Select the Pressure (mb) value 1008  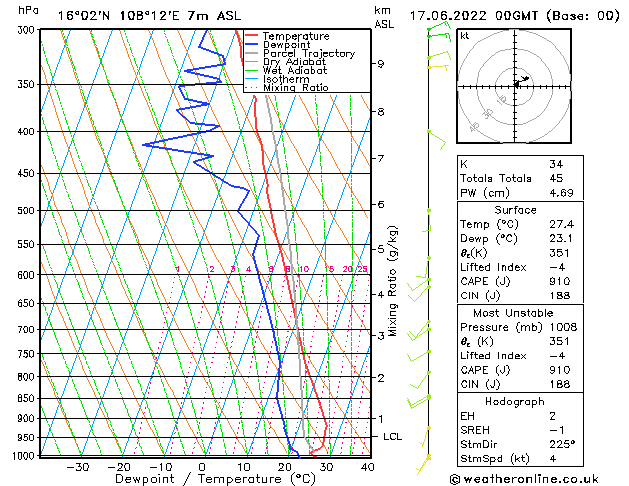pyautogui.click(x=563, y=327)
